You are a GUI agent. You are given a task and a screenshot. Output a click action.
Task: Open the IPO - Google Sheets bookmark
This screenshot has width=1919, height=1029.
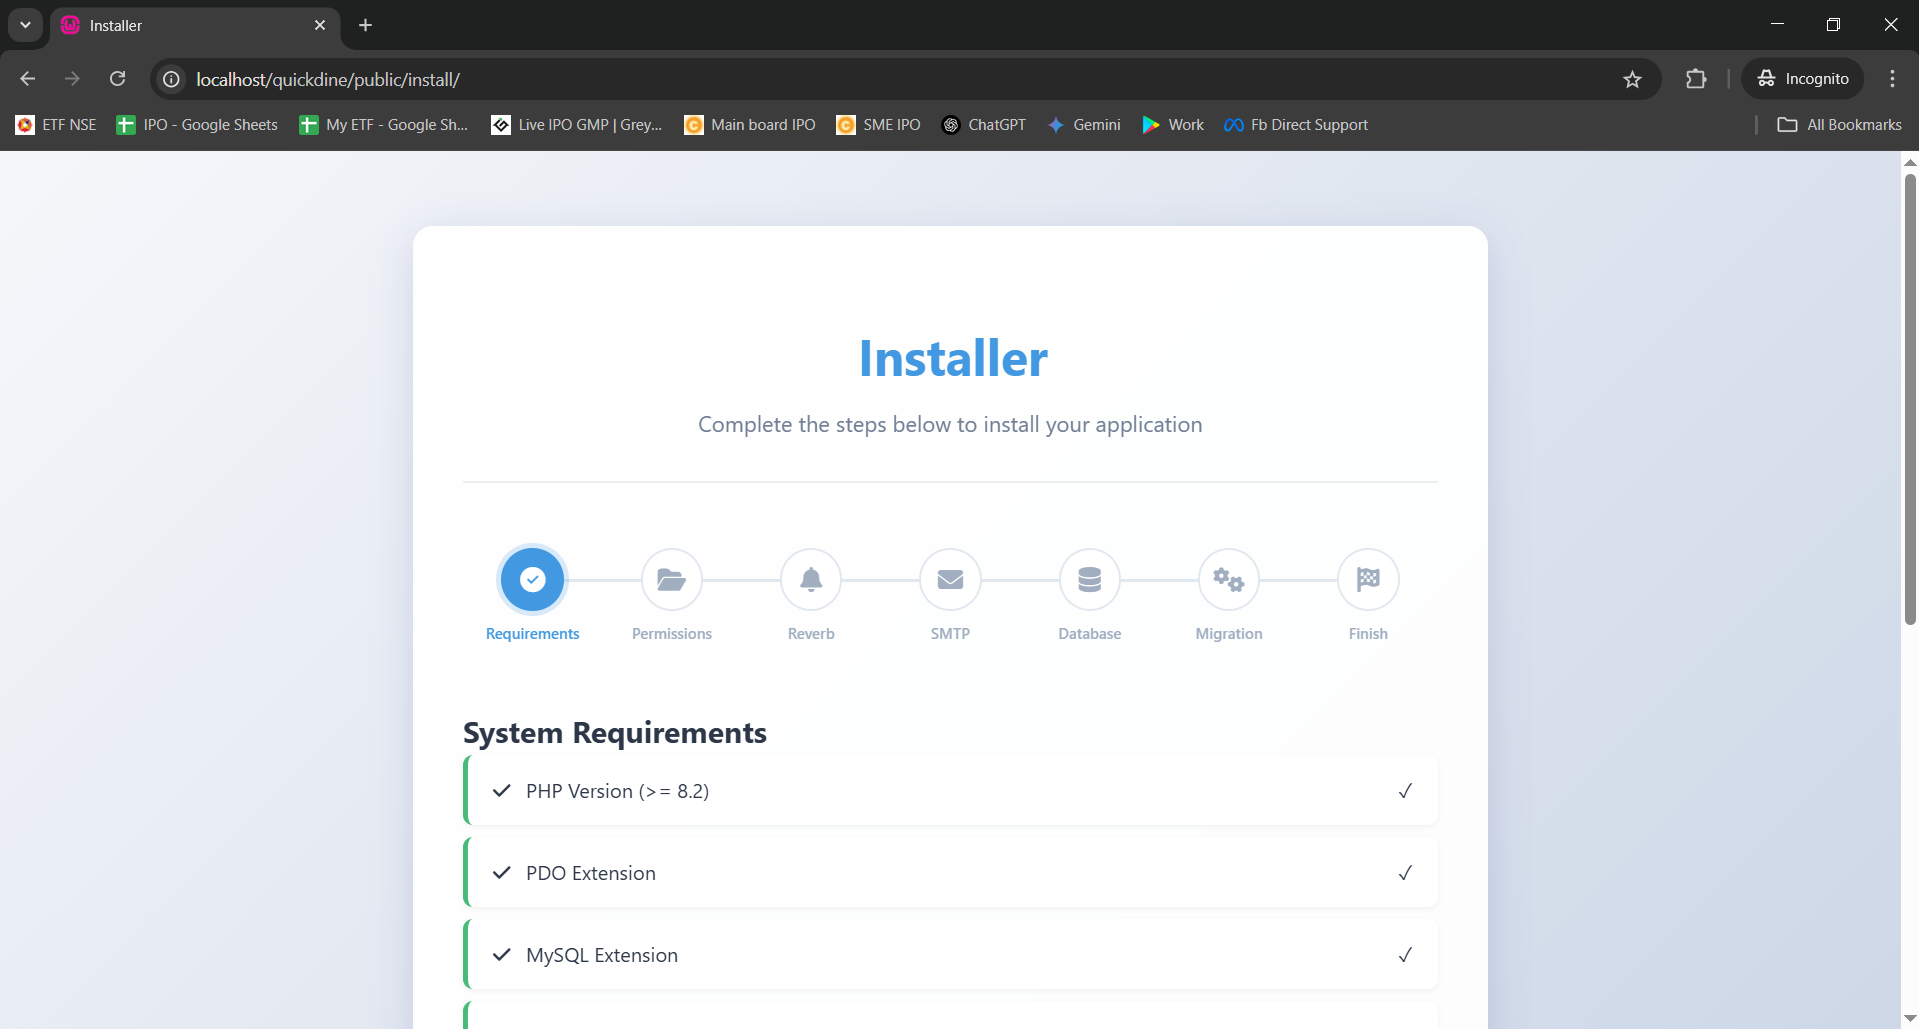click(x=197, y=125)
